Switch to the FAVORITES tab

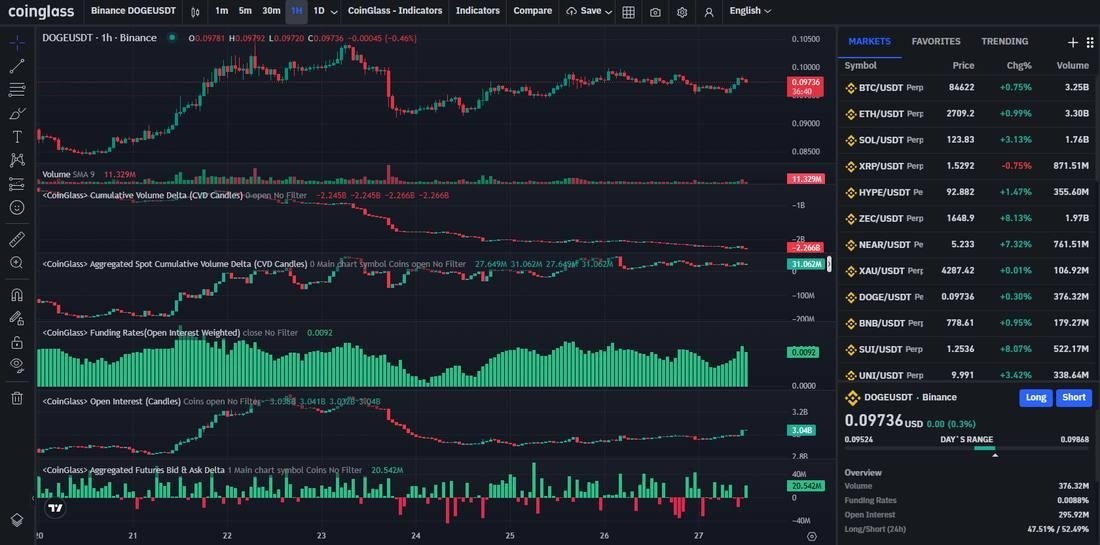[936, 41]
